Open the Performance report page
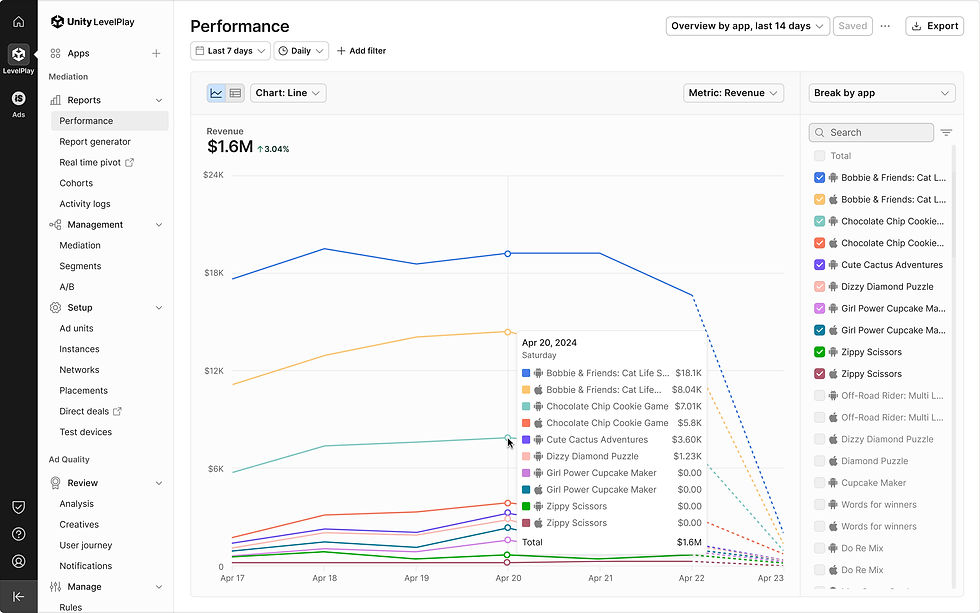 click(110, 121)
